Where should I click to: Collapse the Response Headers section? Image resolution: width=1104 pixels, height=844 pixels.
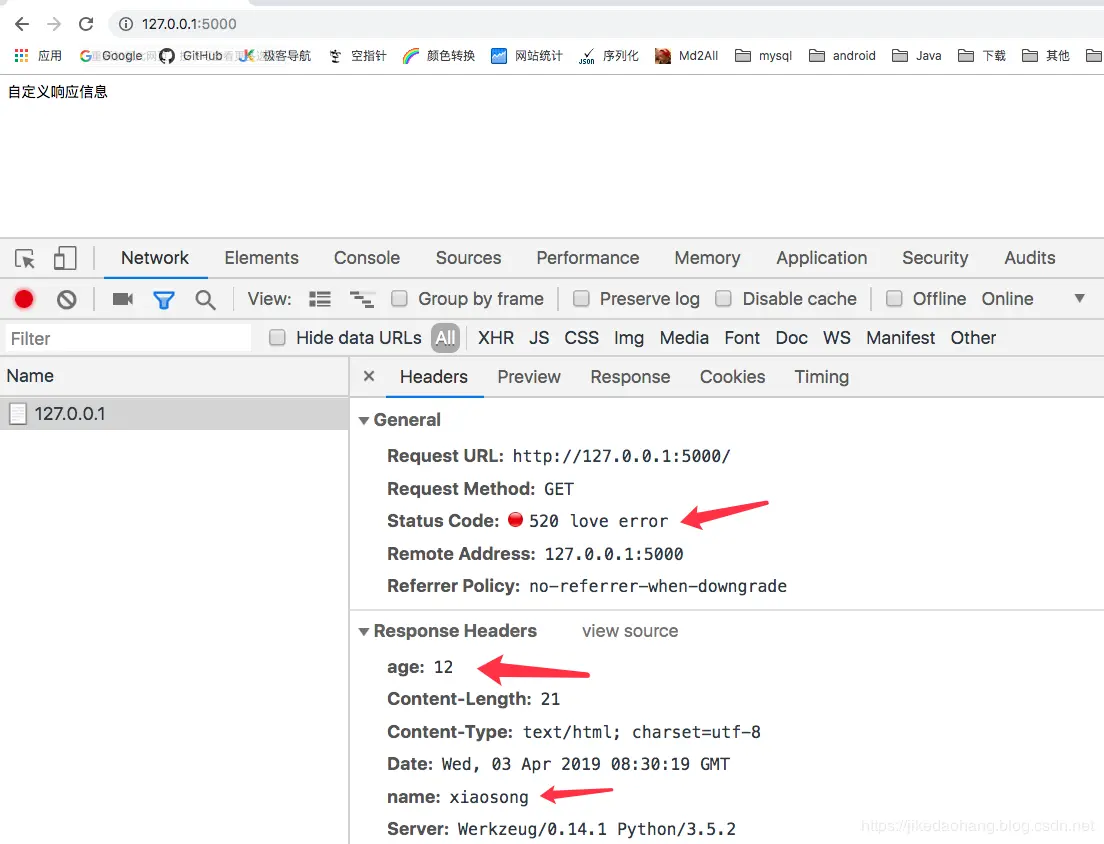point(364,631)
